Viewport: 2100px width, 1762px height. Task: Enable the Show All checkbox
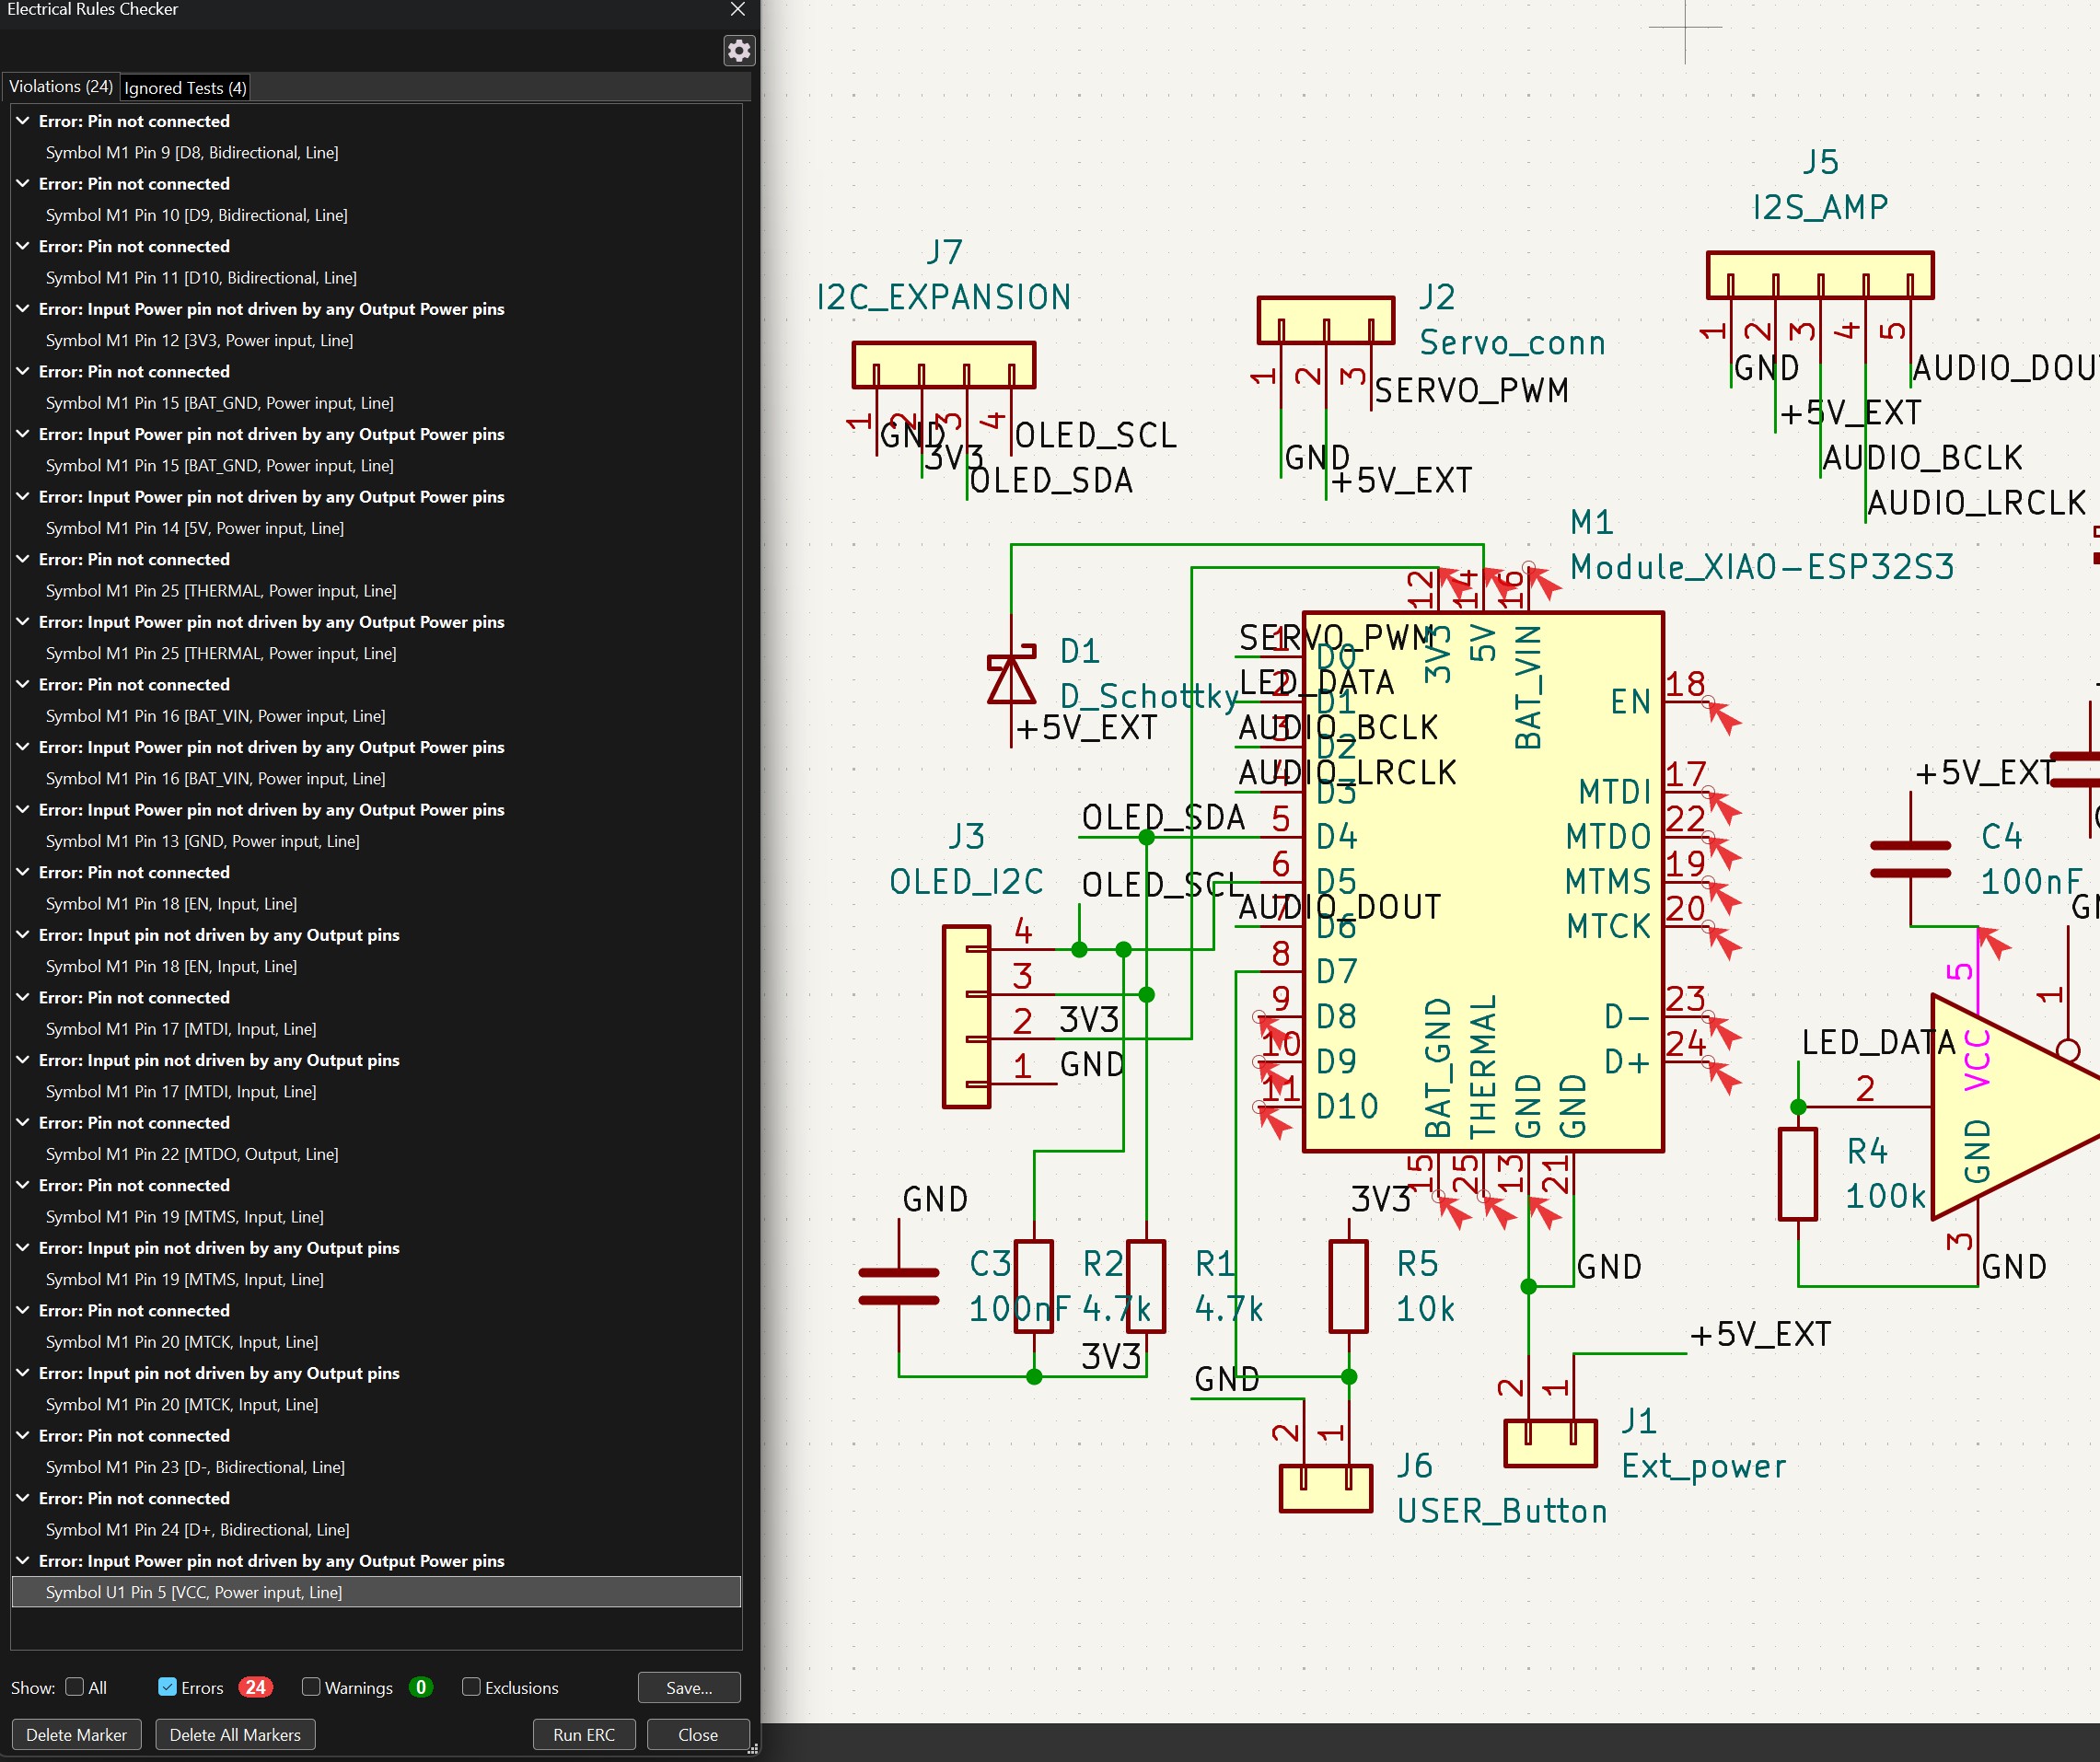point(75,1687)
